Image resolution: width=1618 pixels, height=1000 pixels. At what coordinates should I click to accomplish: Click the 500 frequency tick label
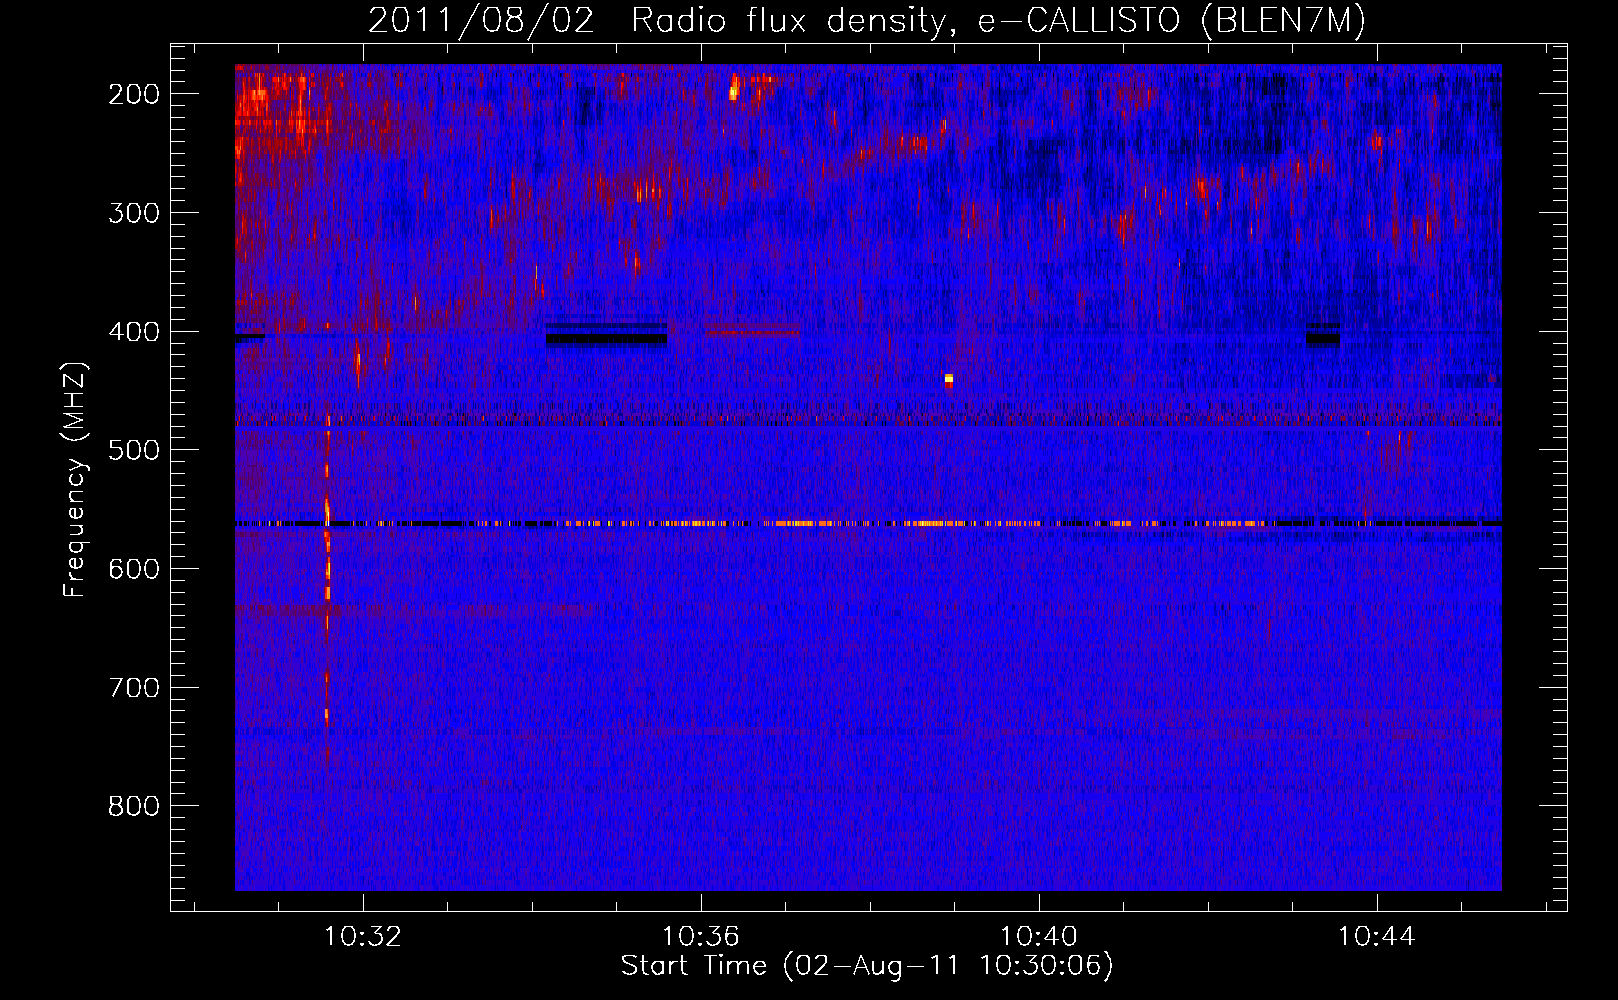click(x=133, y=450)
